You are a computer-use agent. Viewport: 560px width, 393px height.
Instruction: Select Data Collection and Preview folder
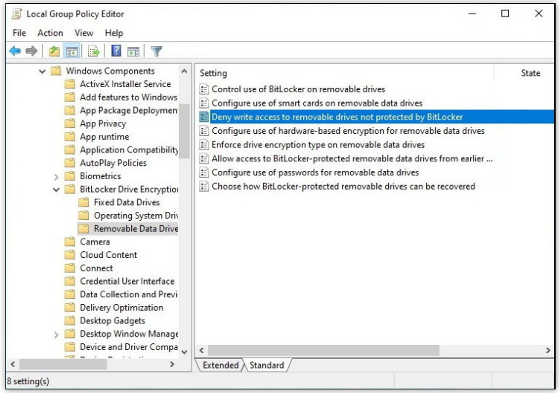(x=129, y=294)
